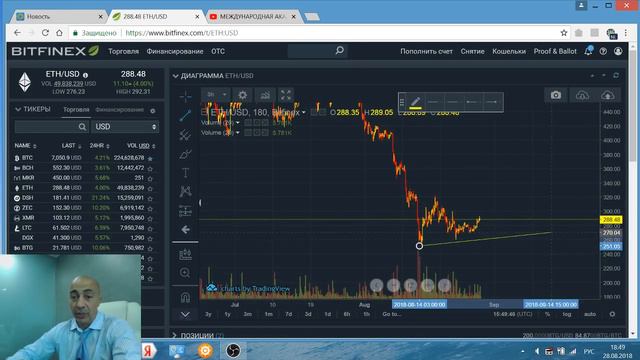Screen dimensions: 640x360
Task: Switch to the Новость browser tab
Action: coord(59,17)
